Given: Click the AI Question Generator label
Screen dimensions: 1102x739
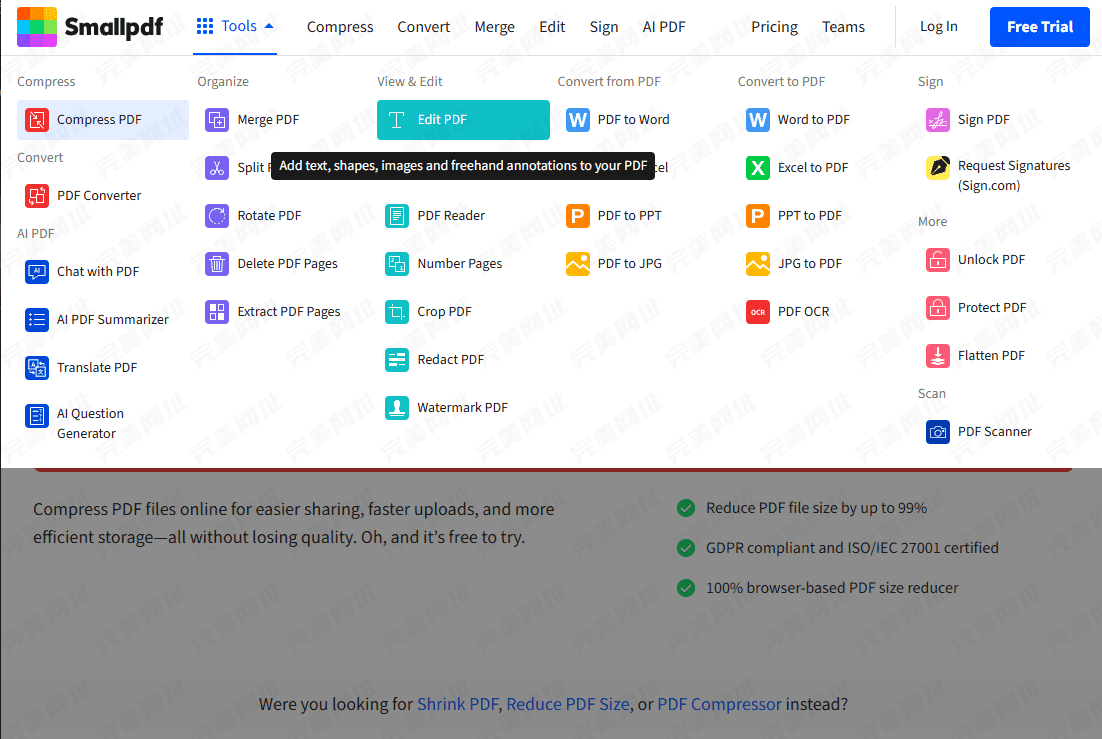Looking at the screenshot, I should 90,423.
